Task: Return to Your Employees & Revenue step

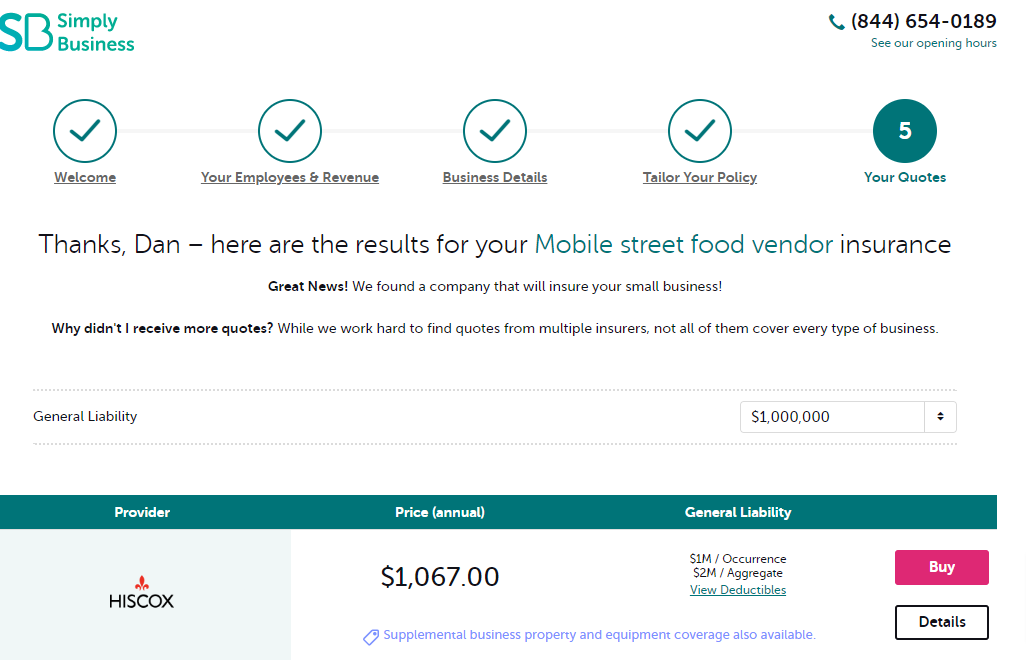Action: coord(290,178)
